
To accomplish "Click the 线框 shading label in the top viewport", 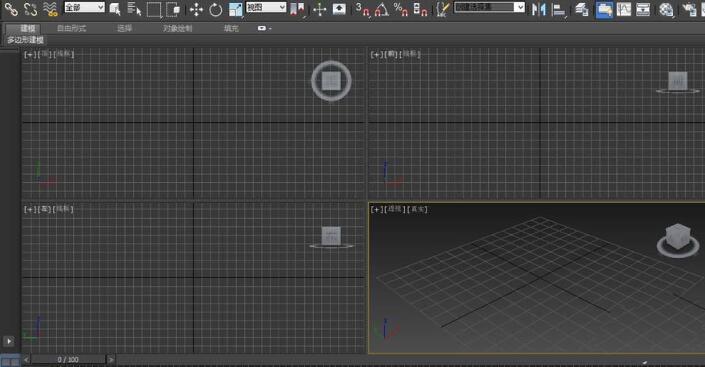I will (x=64, y=54).
